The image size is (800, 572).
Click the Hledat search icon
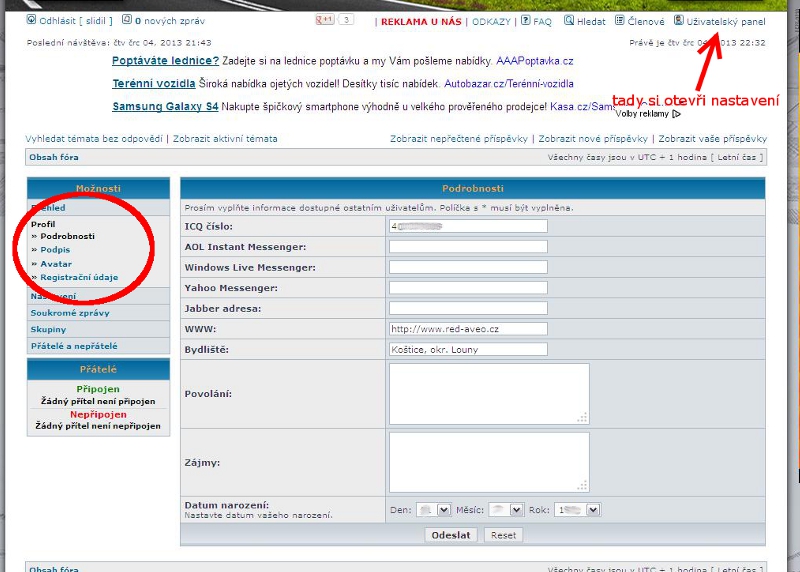569,20
